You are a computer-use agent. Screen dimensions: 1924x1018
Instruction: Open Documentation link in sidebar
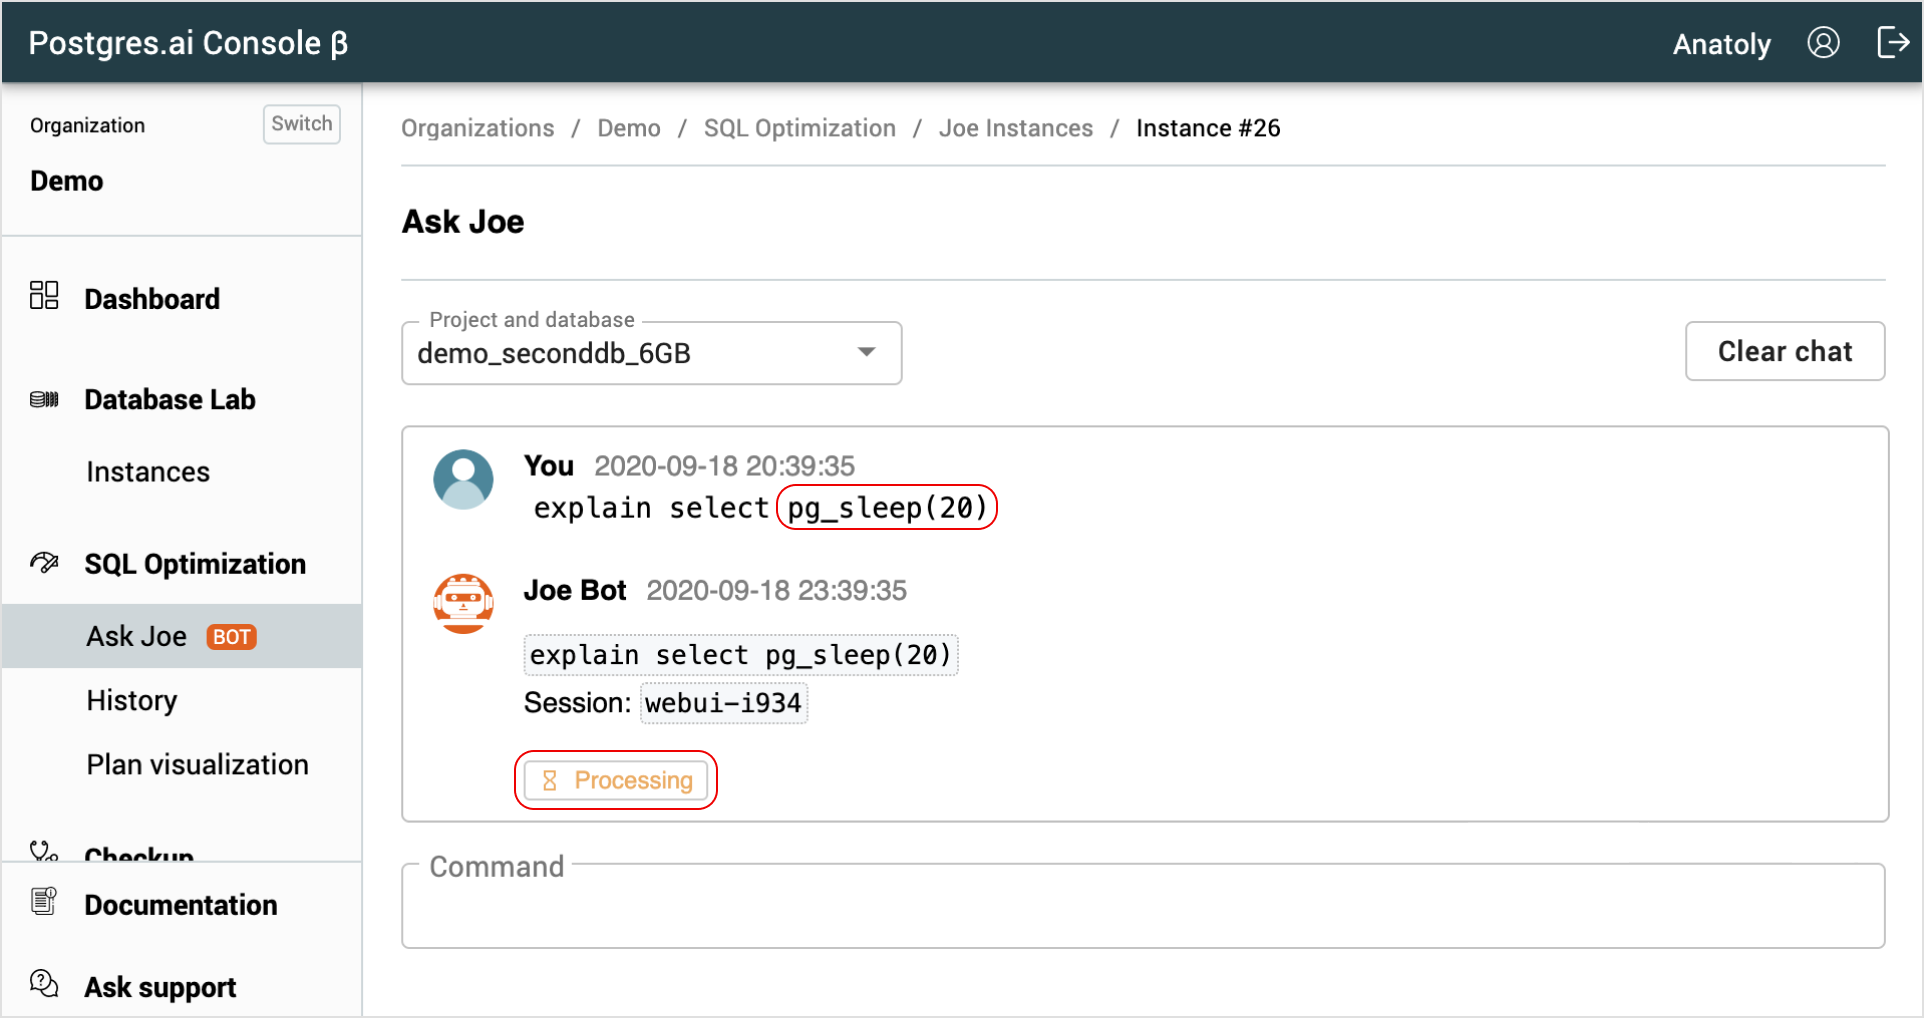coord(181,905)
